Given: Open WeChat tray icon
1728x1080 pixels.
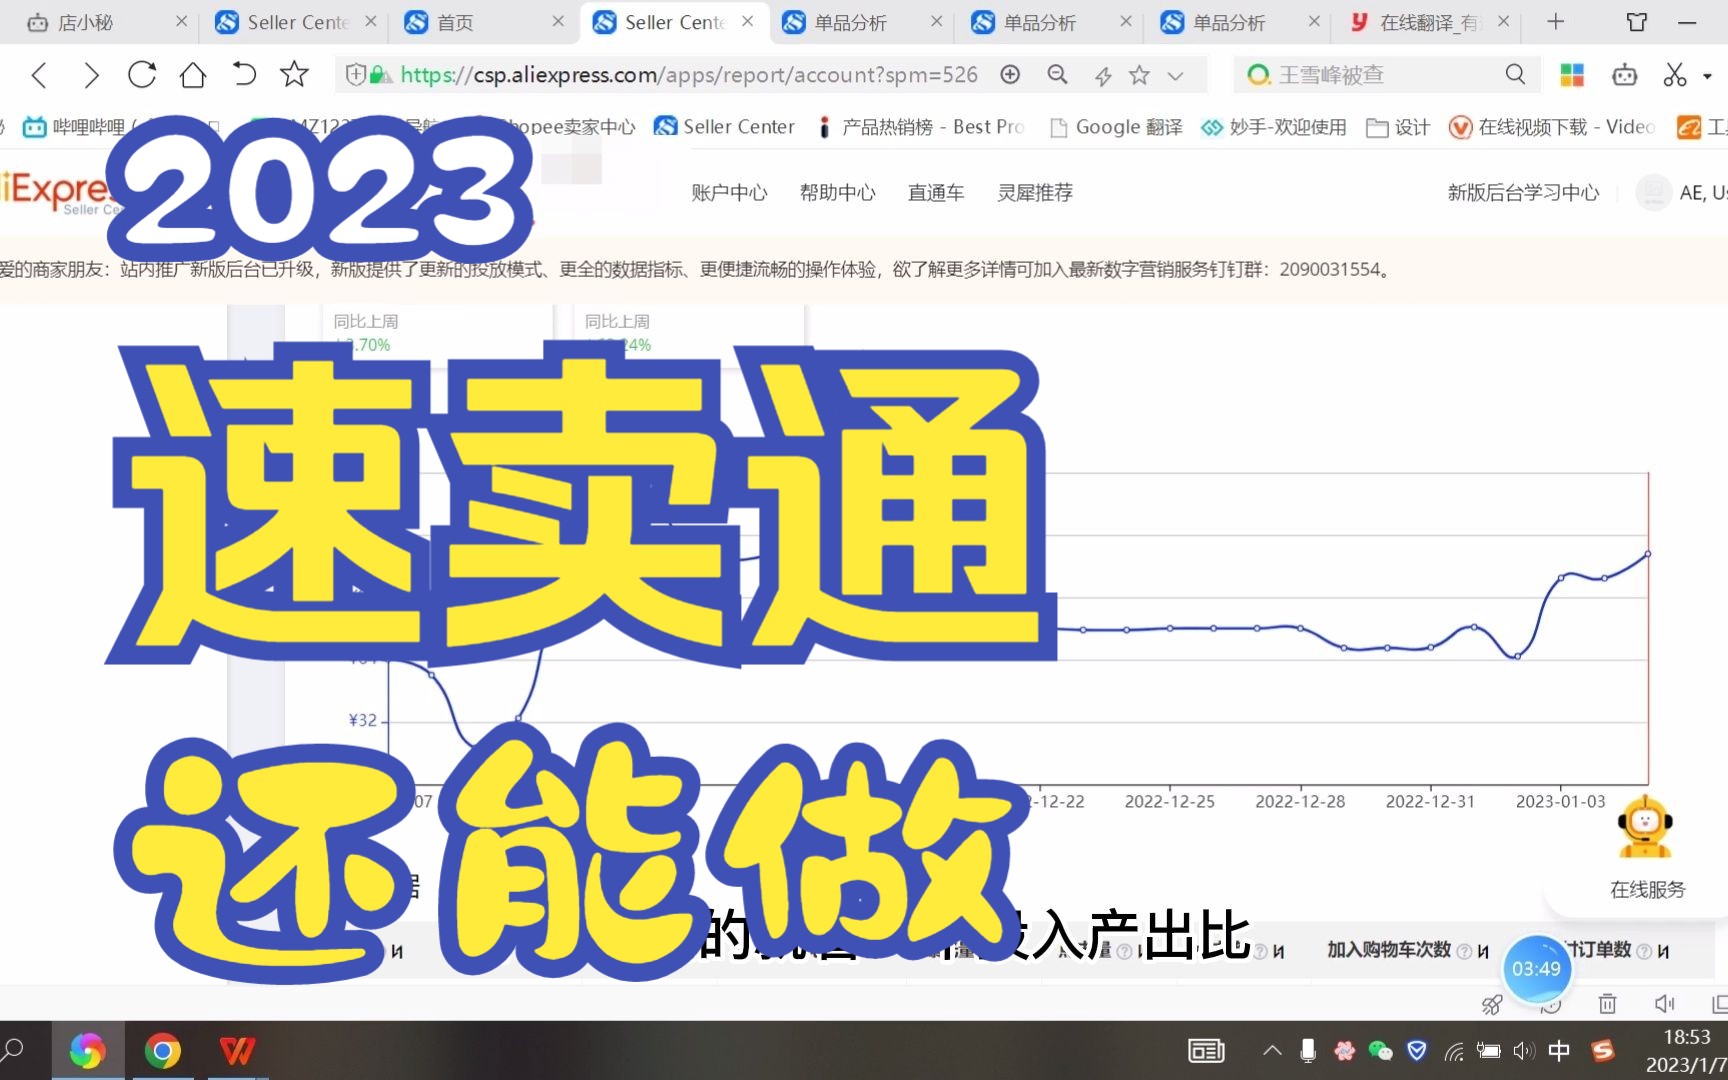Looking at the screenshot, I should (x=1380, y=1051).
